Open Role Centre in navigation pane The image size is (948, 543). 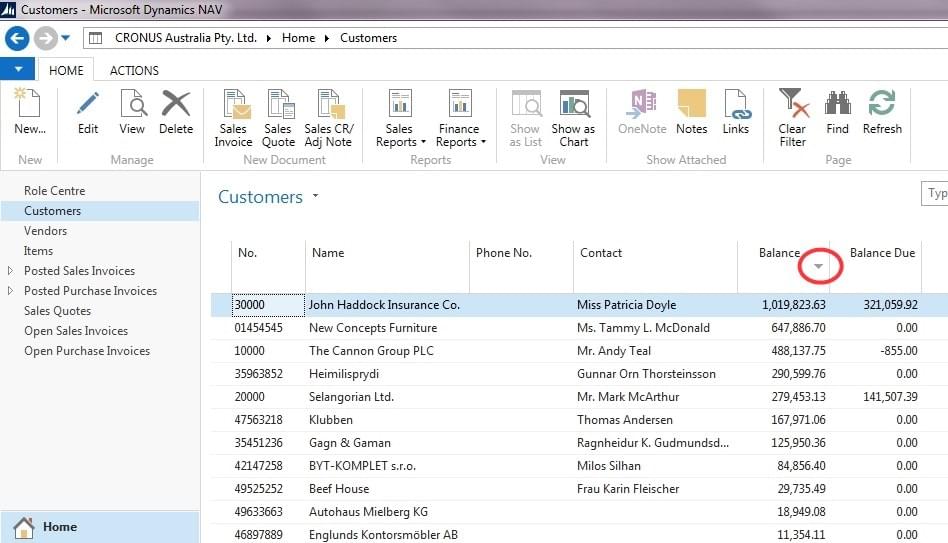54,190
